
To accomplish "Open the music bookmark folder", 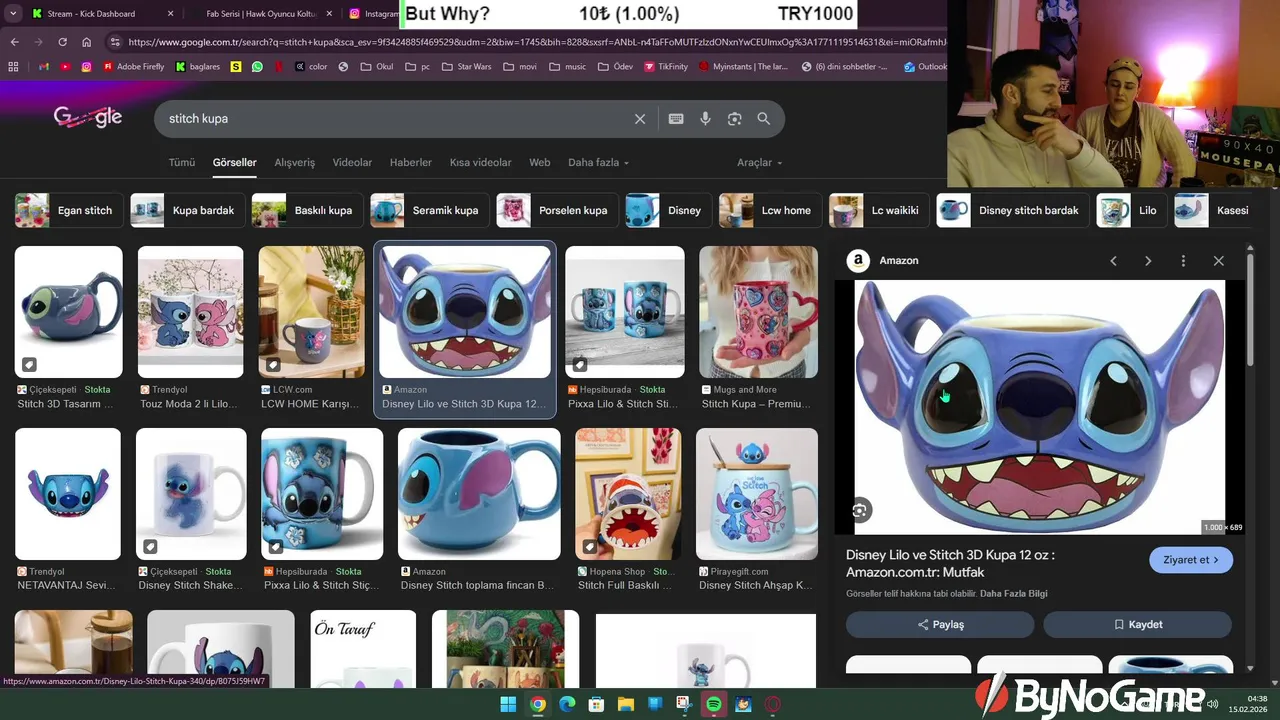I will point(568,67).
